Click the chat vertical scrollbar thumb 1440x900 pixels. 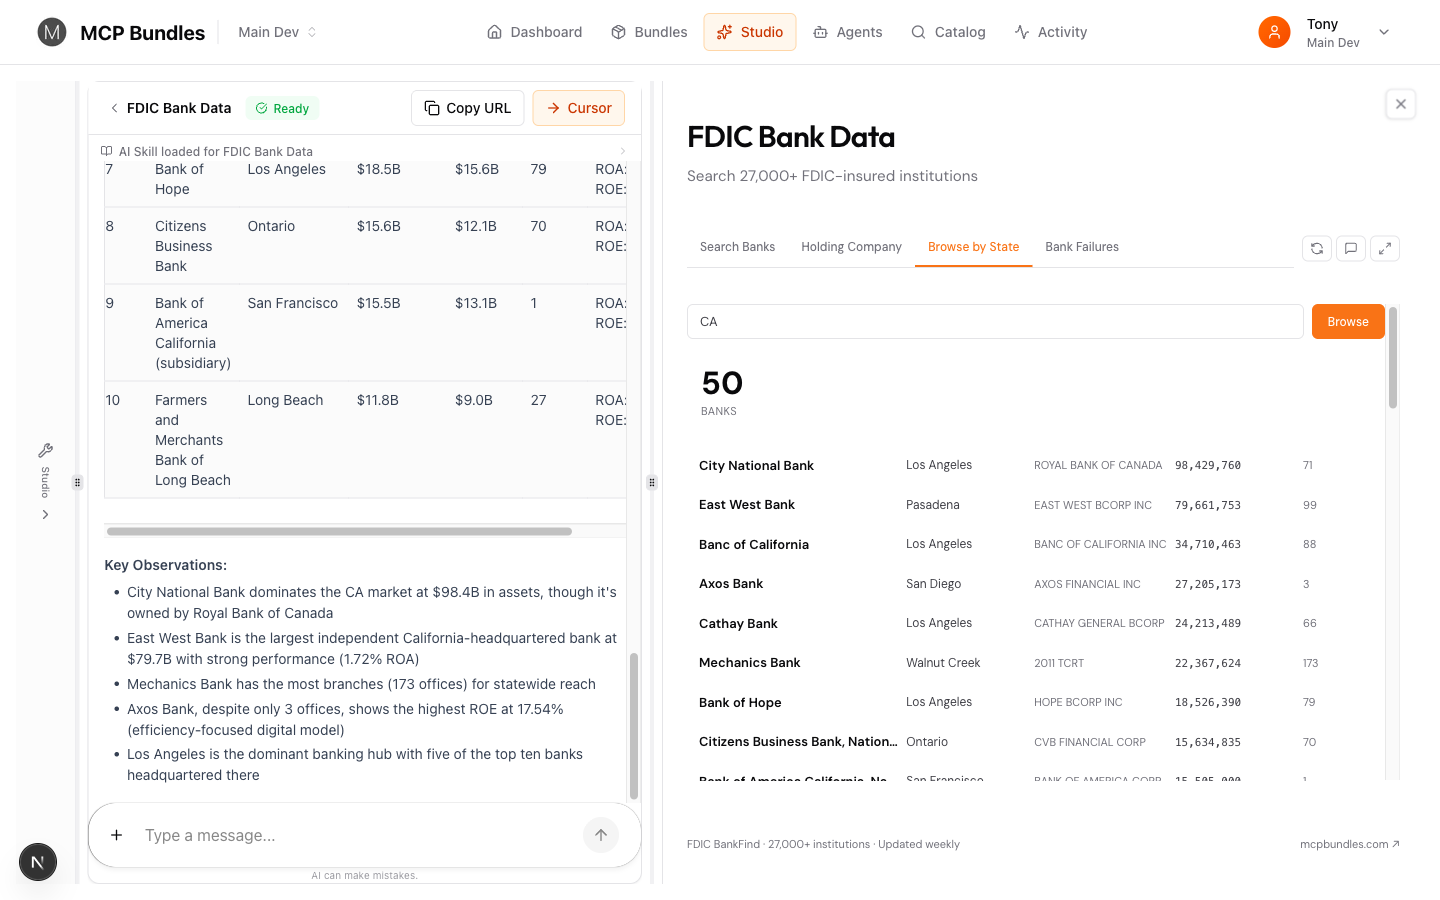tap(633, 725)
